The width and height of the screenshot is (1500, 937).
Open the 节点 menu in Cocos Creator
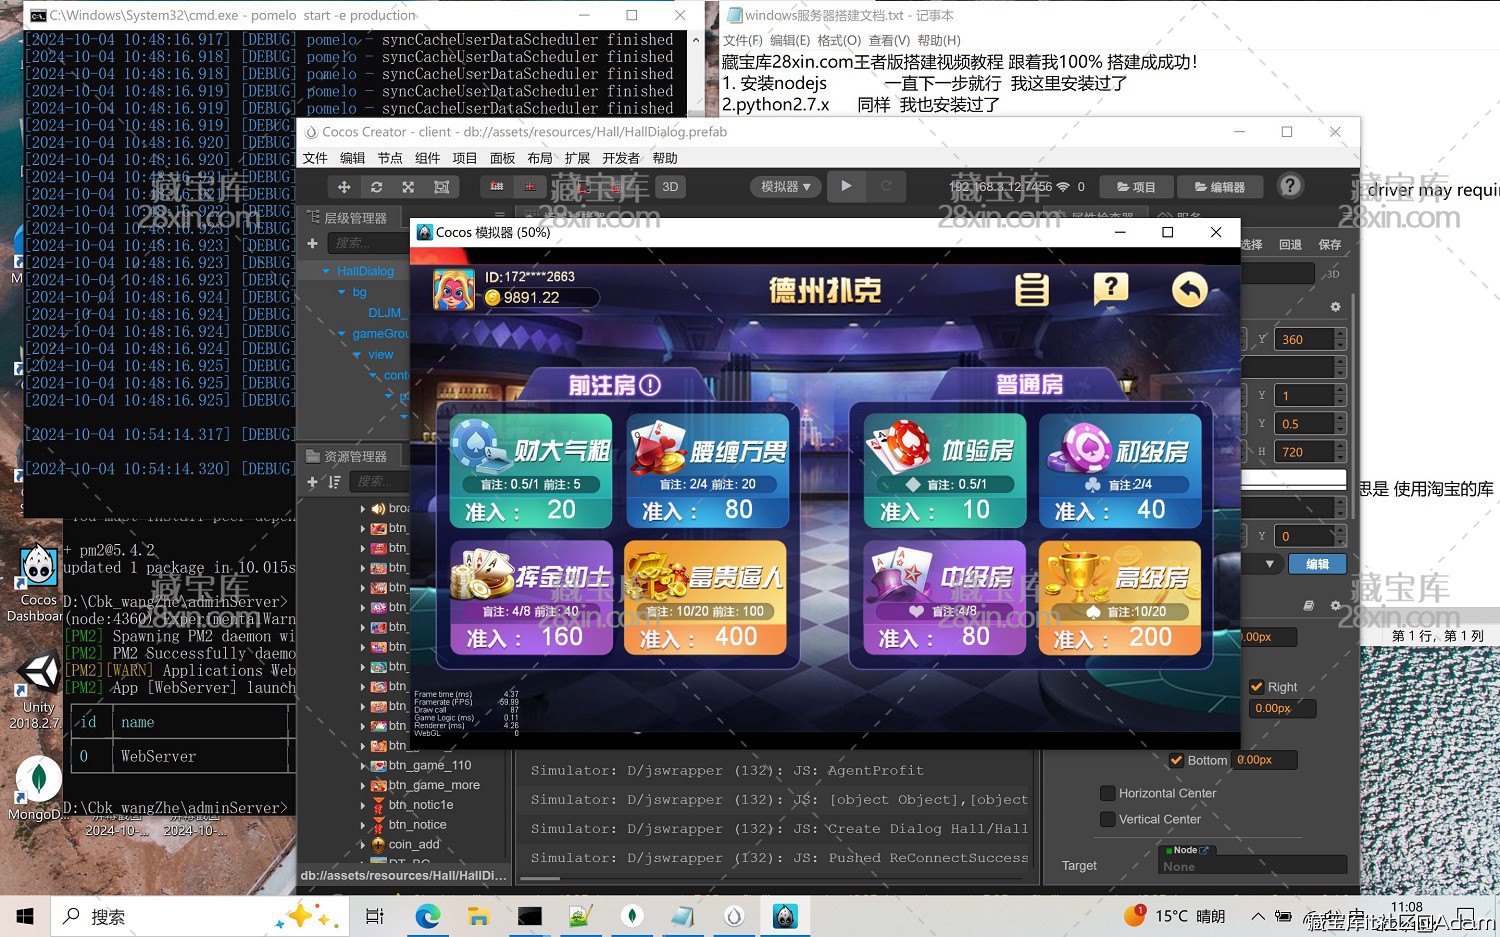coord(390,157)
